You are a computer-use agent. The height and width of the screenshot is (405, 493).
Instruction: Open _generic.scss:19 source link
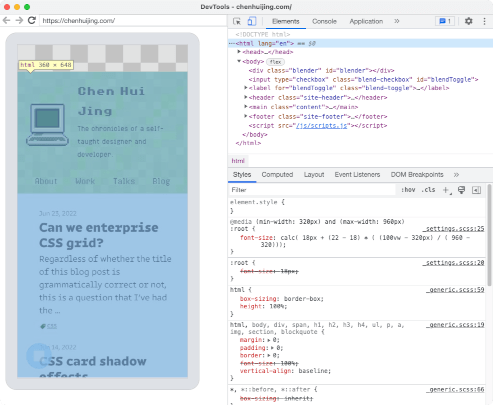click(455, 325)
